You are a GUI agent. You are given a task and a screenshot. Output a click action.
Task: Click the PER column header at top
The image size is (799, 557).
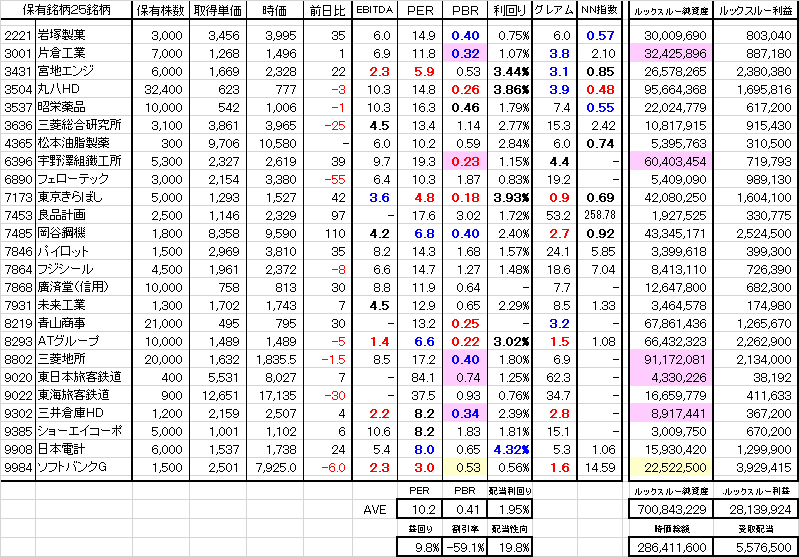click(x=419, y=10)
